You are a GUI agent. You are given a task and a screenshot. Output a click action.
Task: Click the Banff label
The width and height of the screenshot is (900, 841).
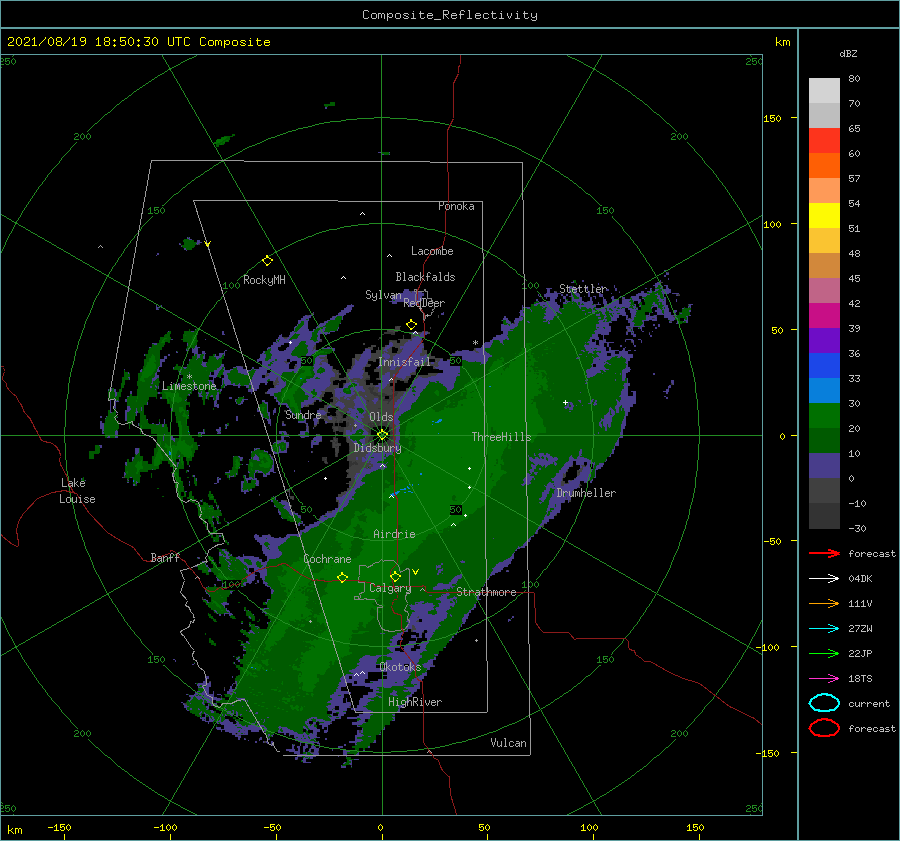pos(165,557)
